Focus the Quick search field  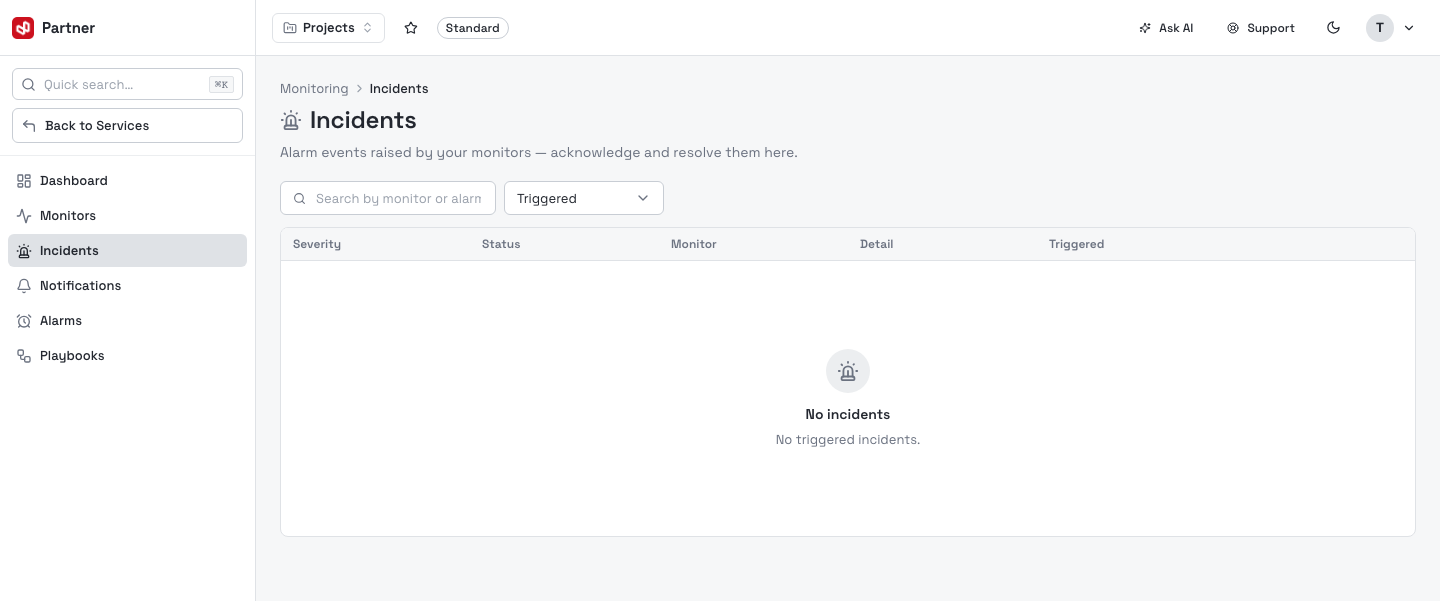coord(127,84)
